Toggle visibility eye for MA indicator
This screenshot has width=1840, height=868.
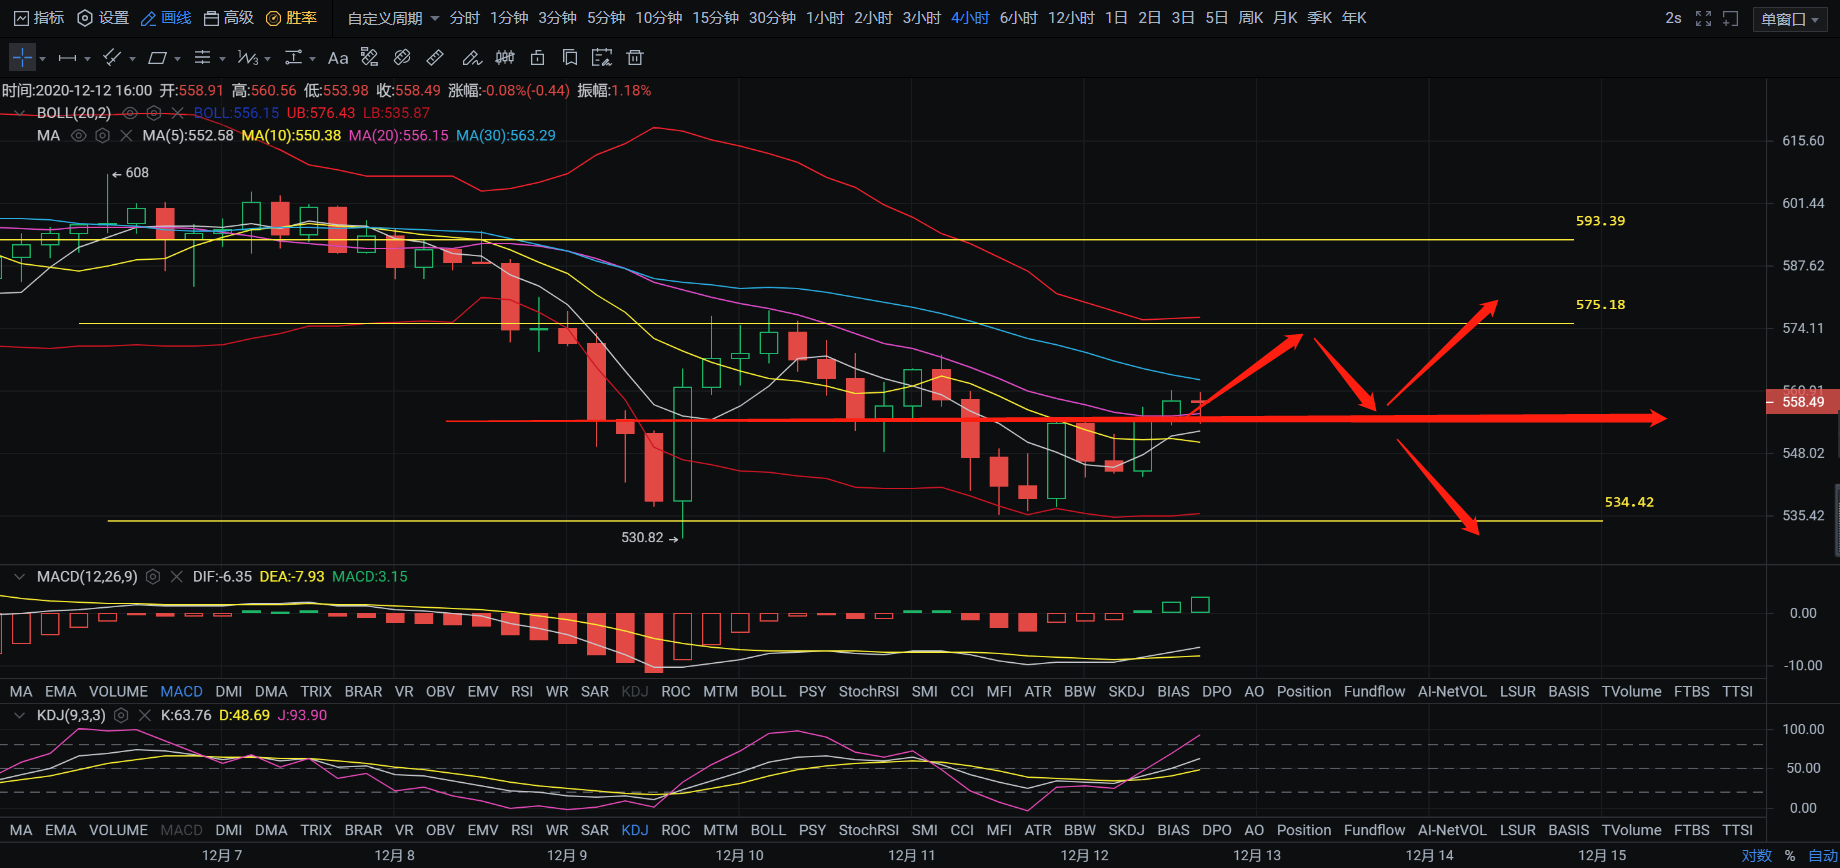tap(79, 136)
